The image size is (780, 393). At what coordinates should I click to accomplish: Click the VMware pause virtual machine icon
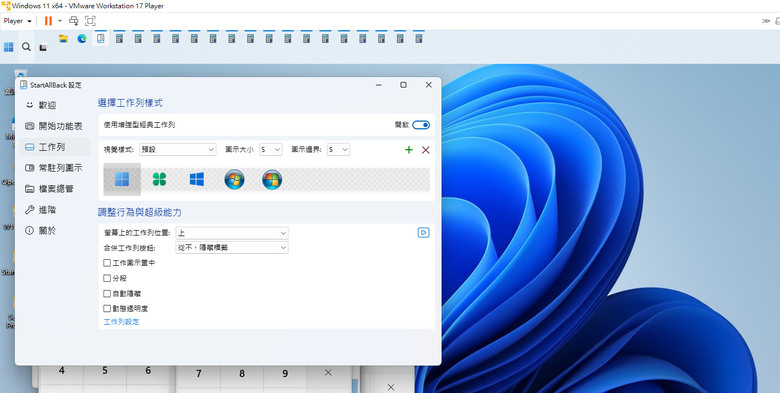(x=48, y=21)
